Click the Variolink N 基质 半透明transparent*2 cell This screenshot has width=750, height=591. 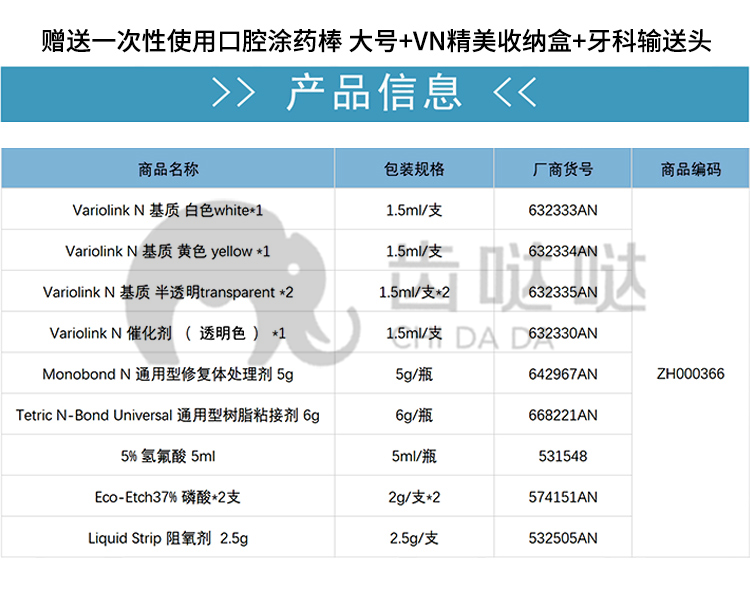168,292
